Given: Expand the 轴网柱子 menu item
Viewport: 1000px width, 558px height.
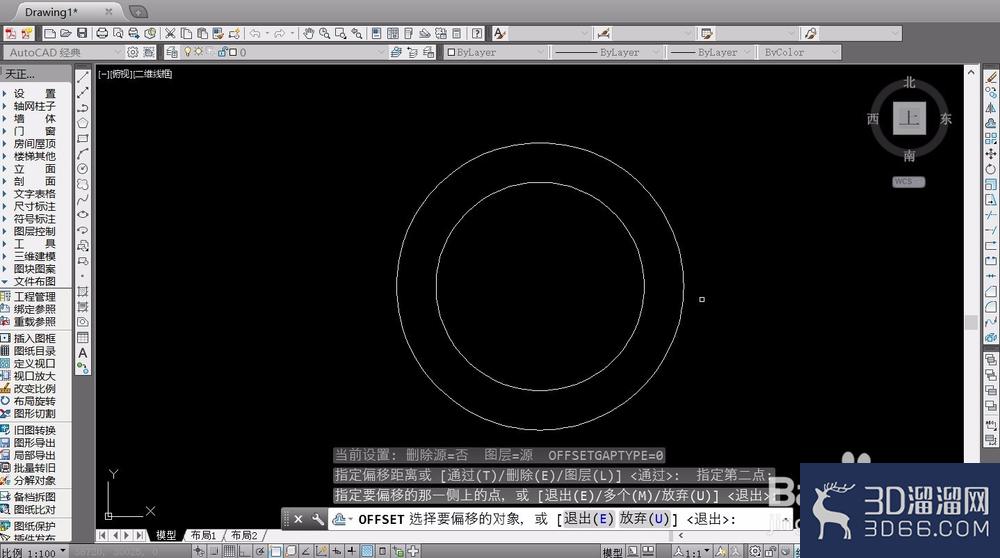Looking at the screenshot, I should (x=32, y=106).
